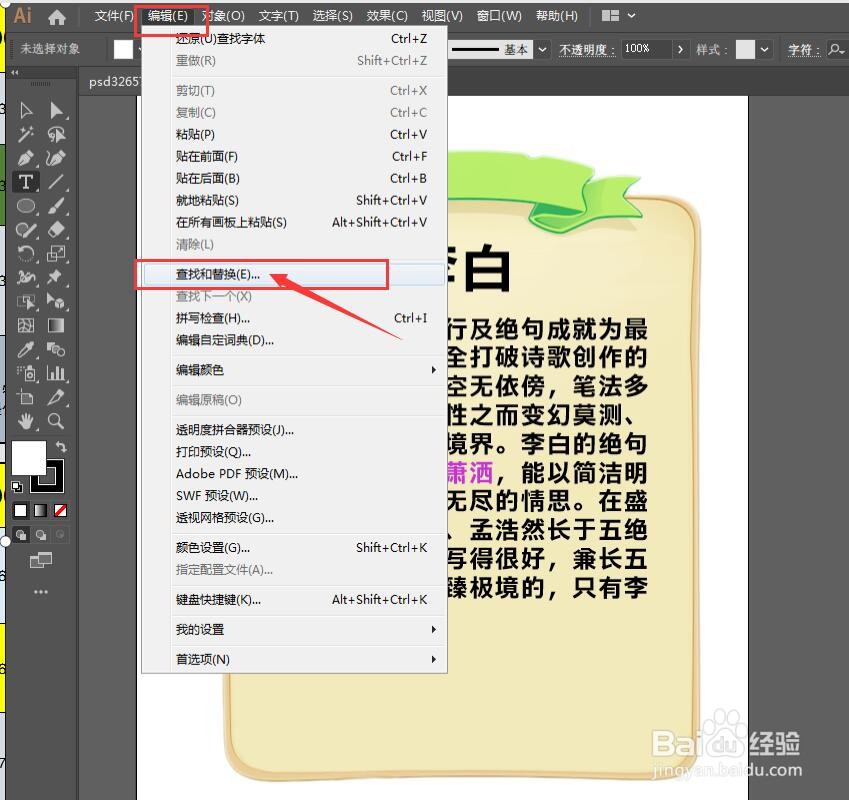The height and width of the screenshot is (800, 849).
Task: Select the Pen tool
Action: point(27,158)
